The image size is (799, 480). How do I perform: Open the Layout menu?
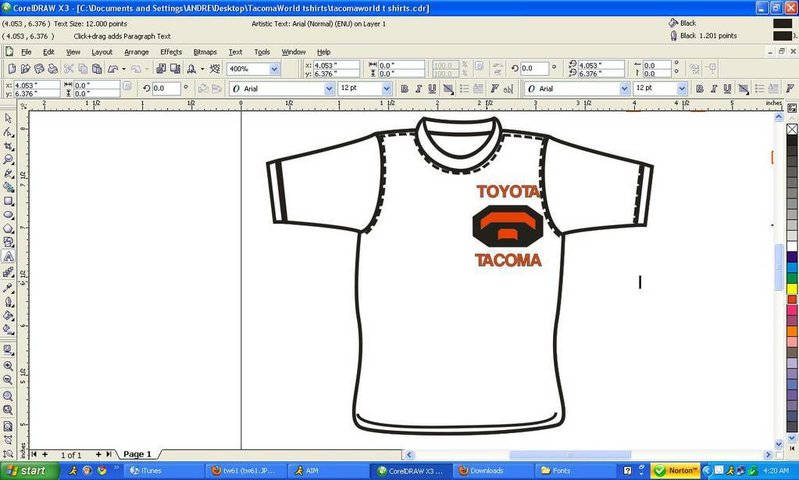[x=102, y=52]
